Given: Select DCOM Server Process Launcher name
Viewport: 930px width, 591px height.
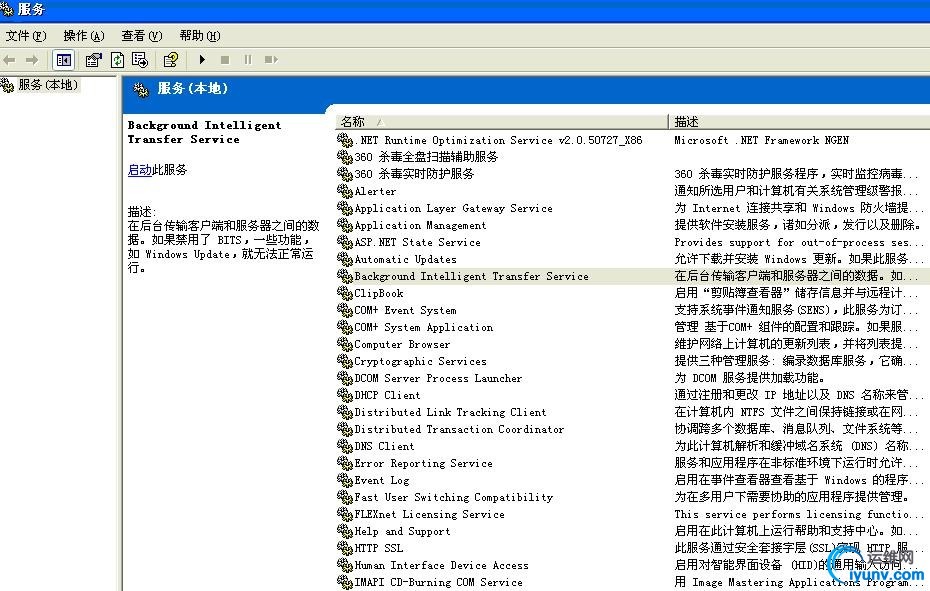Looking at the screenshot, I should [x=438, y=378].
